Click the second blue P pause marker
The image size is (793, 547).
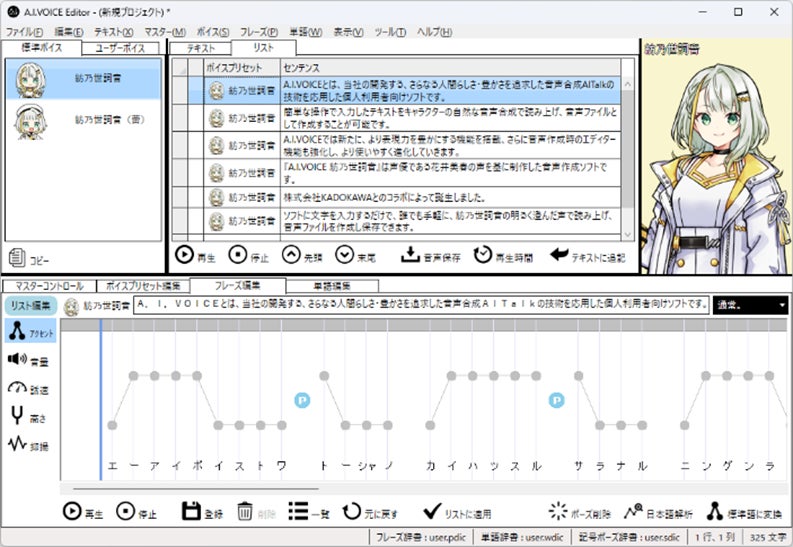click(x=556, y=400)
